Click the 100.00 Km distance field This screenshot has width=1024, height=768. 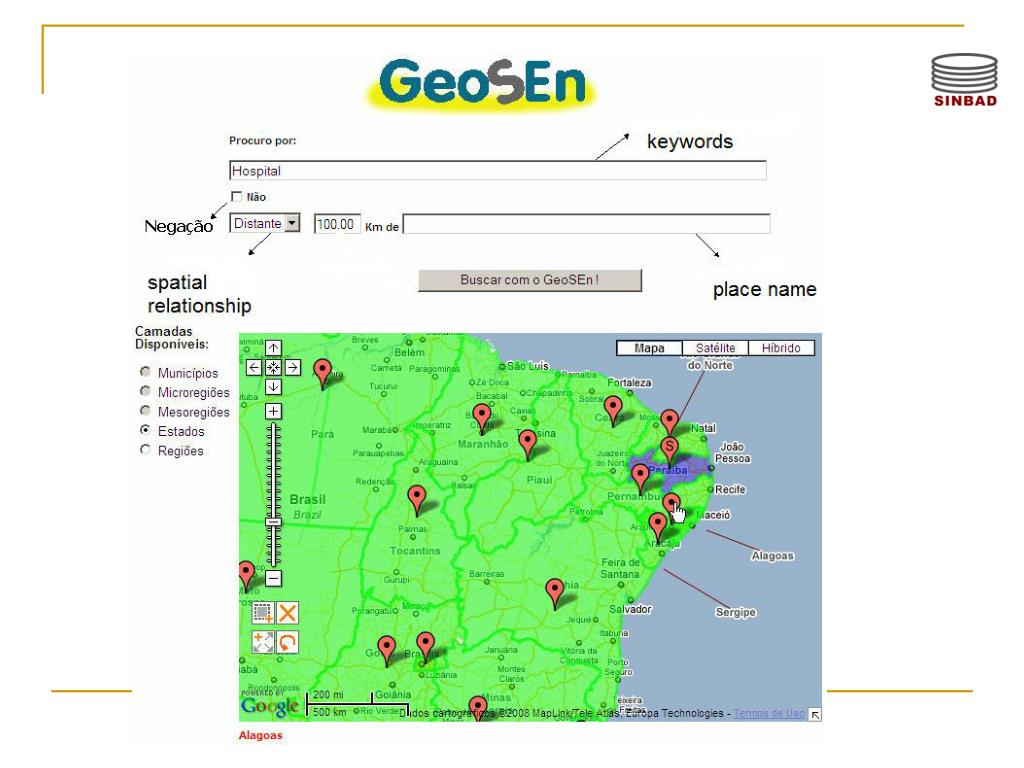(x=337, y=224)
